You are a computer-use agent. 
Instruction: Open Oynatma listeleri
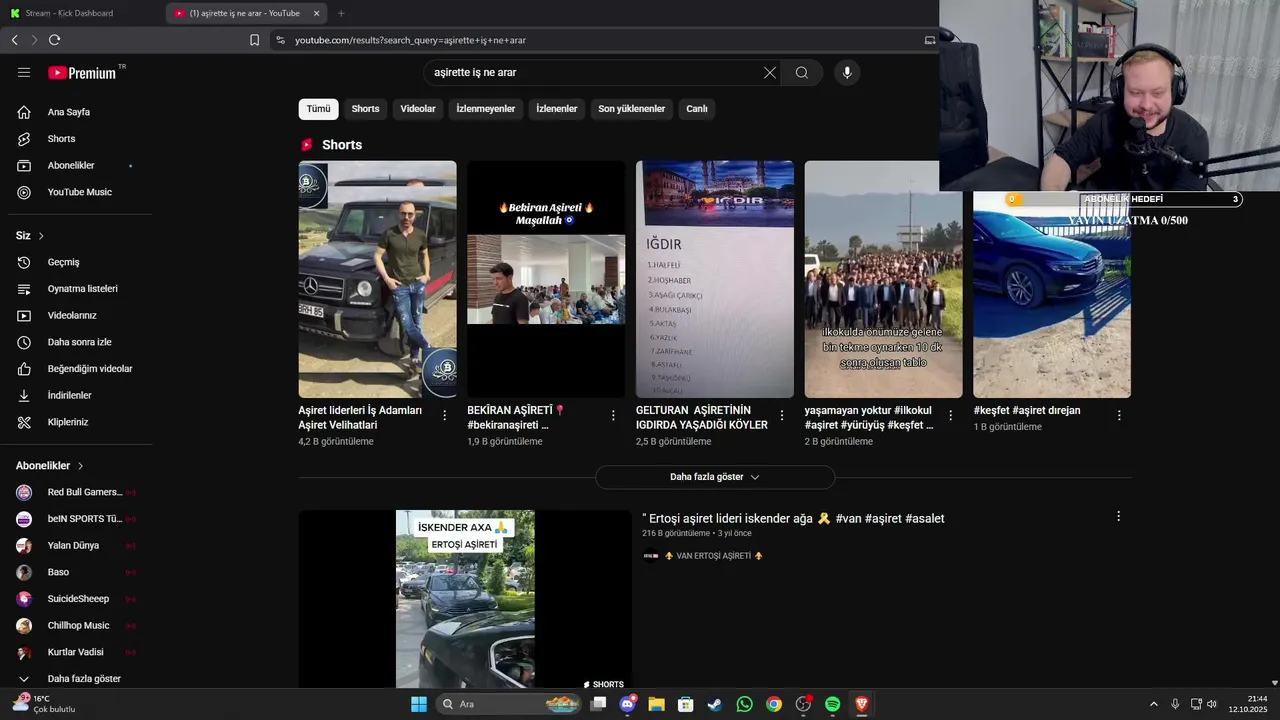pos(80,289)
